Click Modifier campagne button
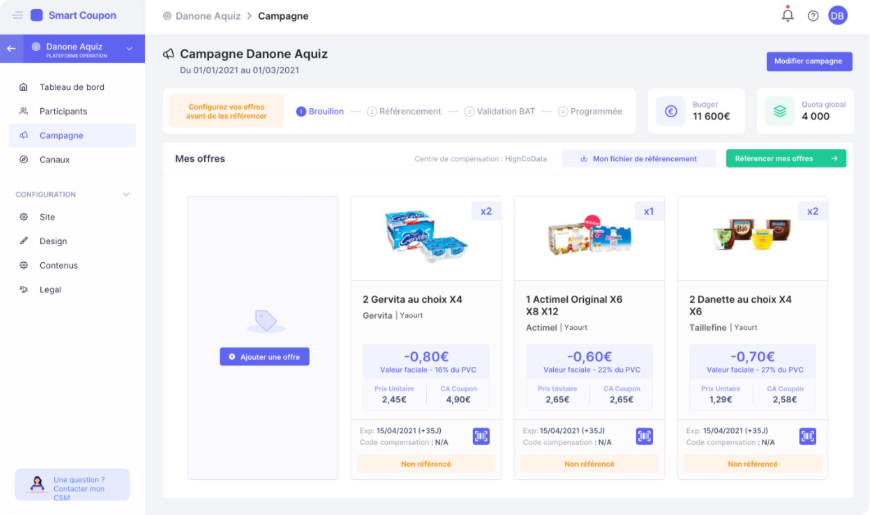This screenshot has height=515, width=870. (x=809, y=61)
